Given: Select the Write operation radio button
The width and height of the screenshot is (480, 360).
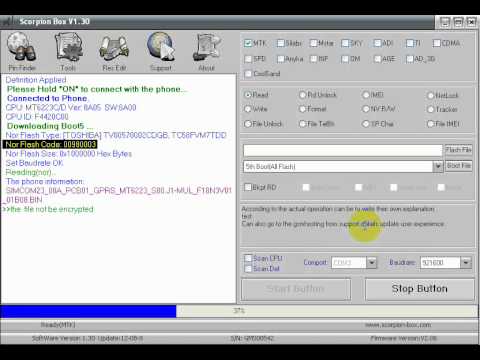Looking at the screenshot, I should coord(248,109).
